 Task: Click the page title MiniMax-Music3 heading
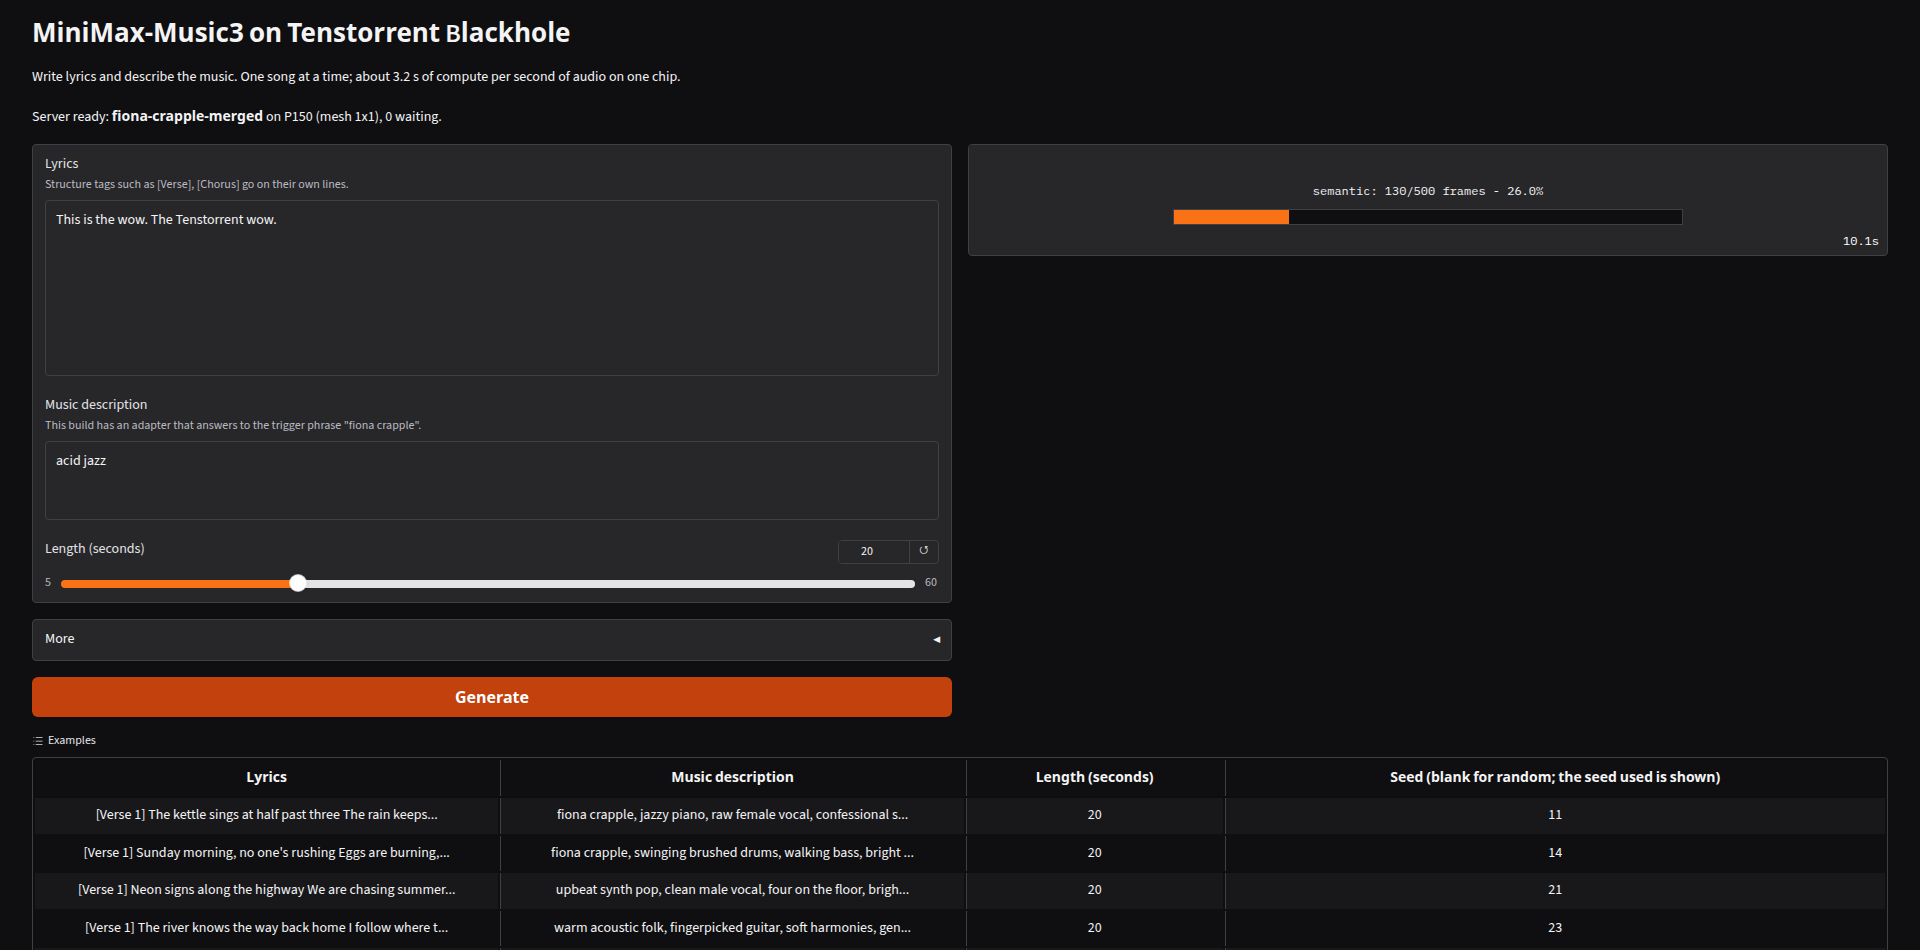[301, 32]
